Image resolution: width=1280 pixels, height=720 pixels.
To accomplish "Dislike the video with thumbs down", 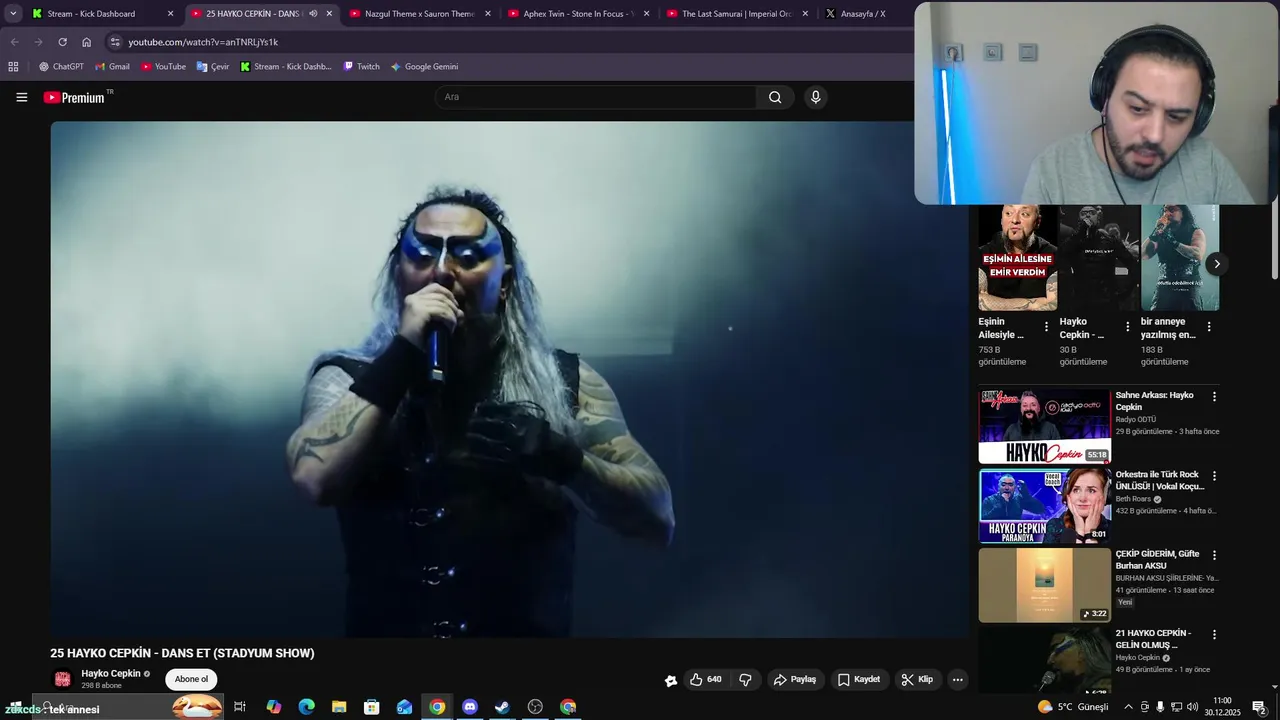I will (745, 680).
